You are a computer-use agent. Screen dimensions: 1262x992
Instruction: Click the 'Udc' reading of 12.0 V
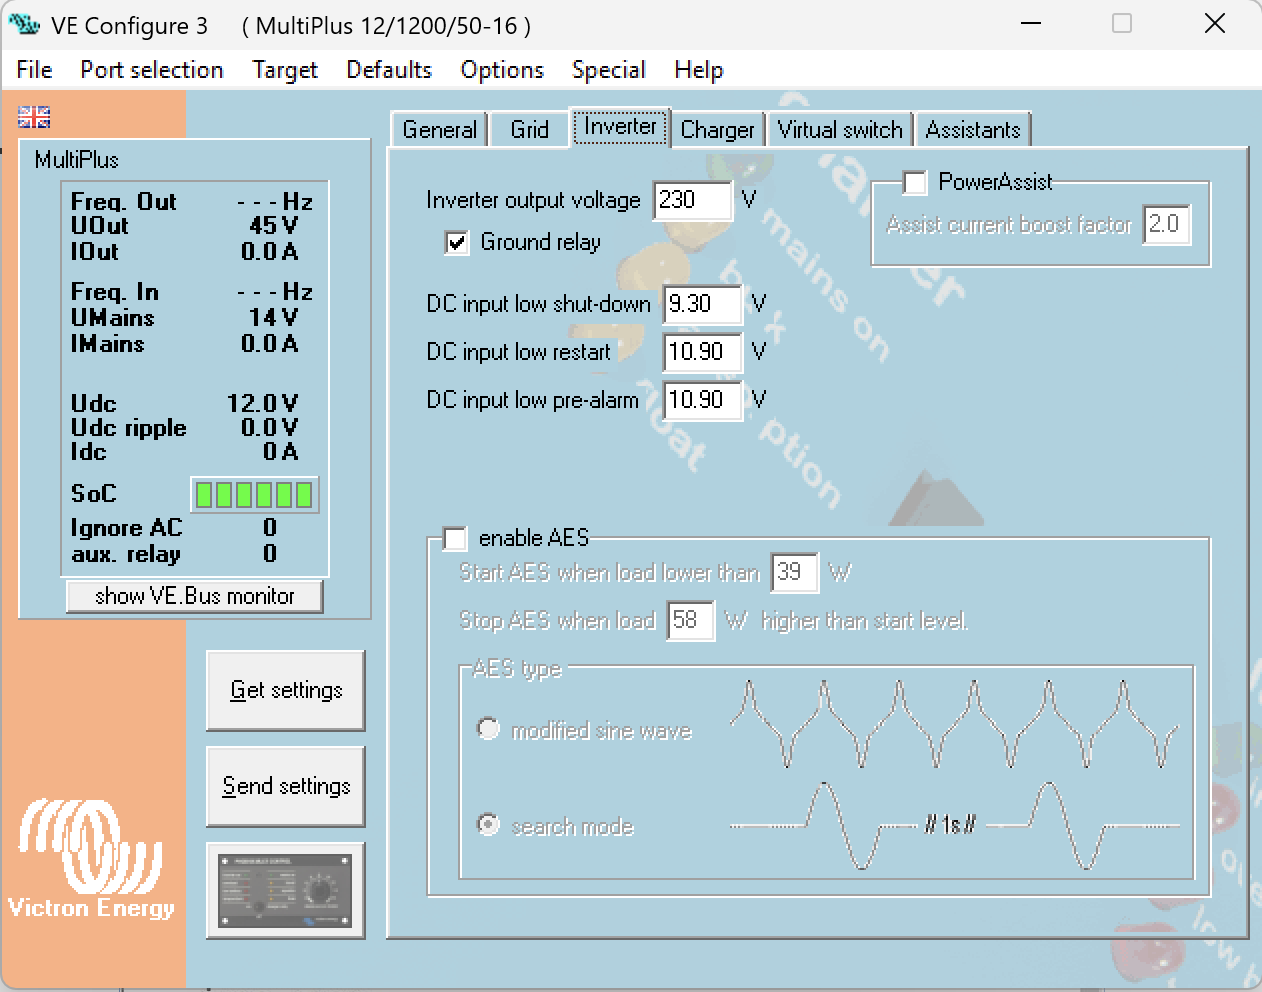(x=262, y=403)
